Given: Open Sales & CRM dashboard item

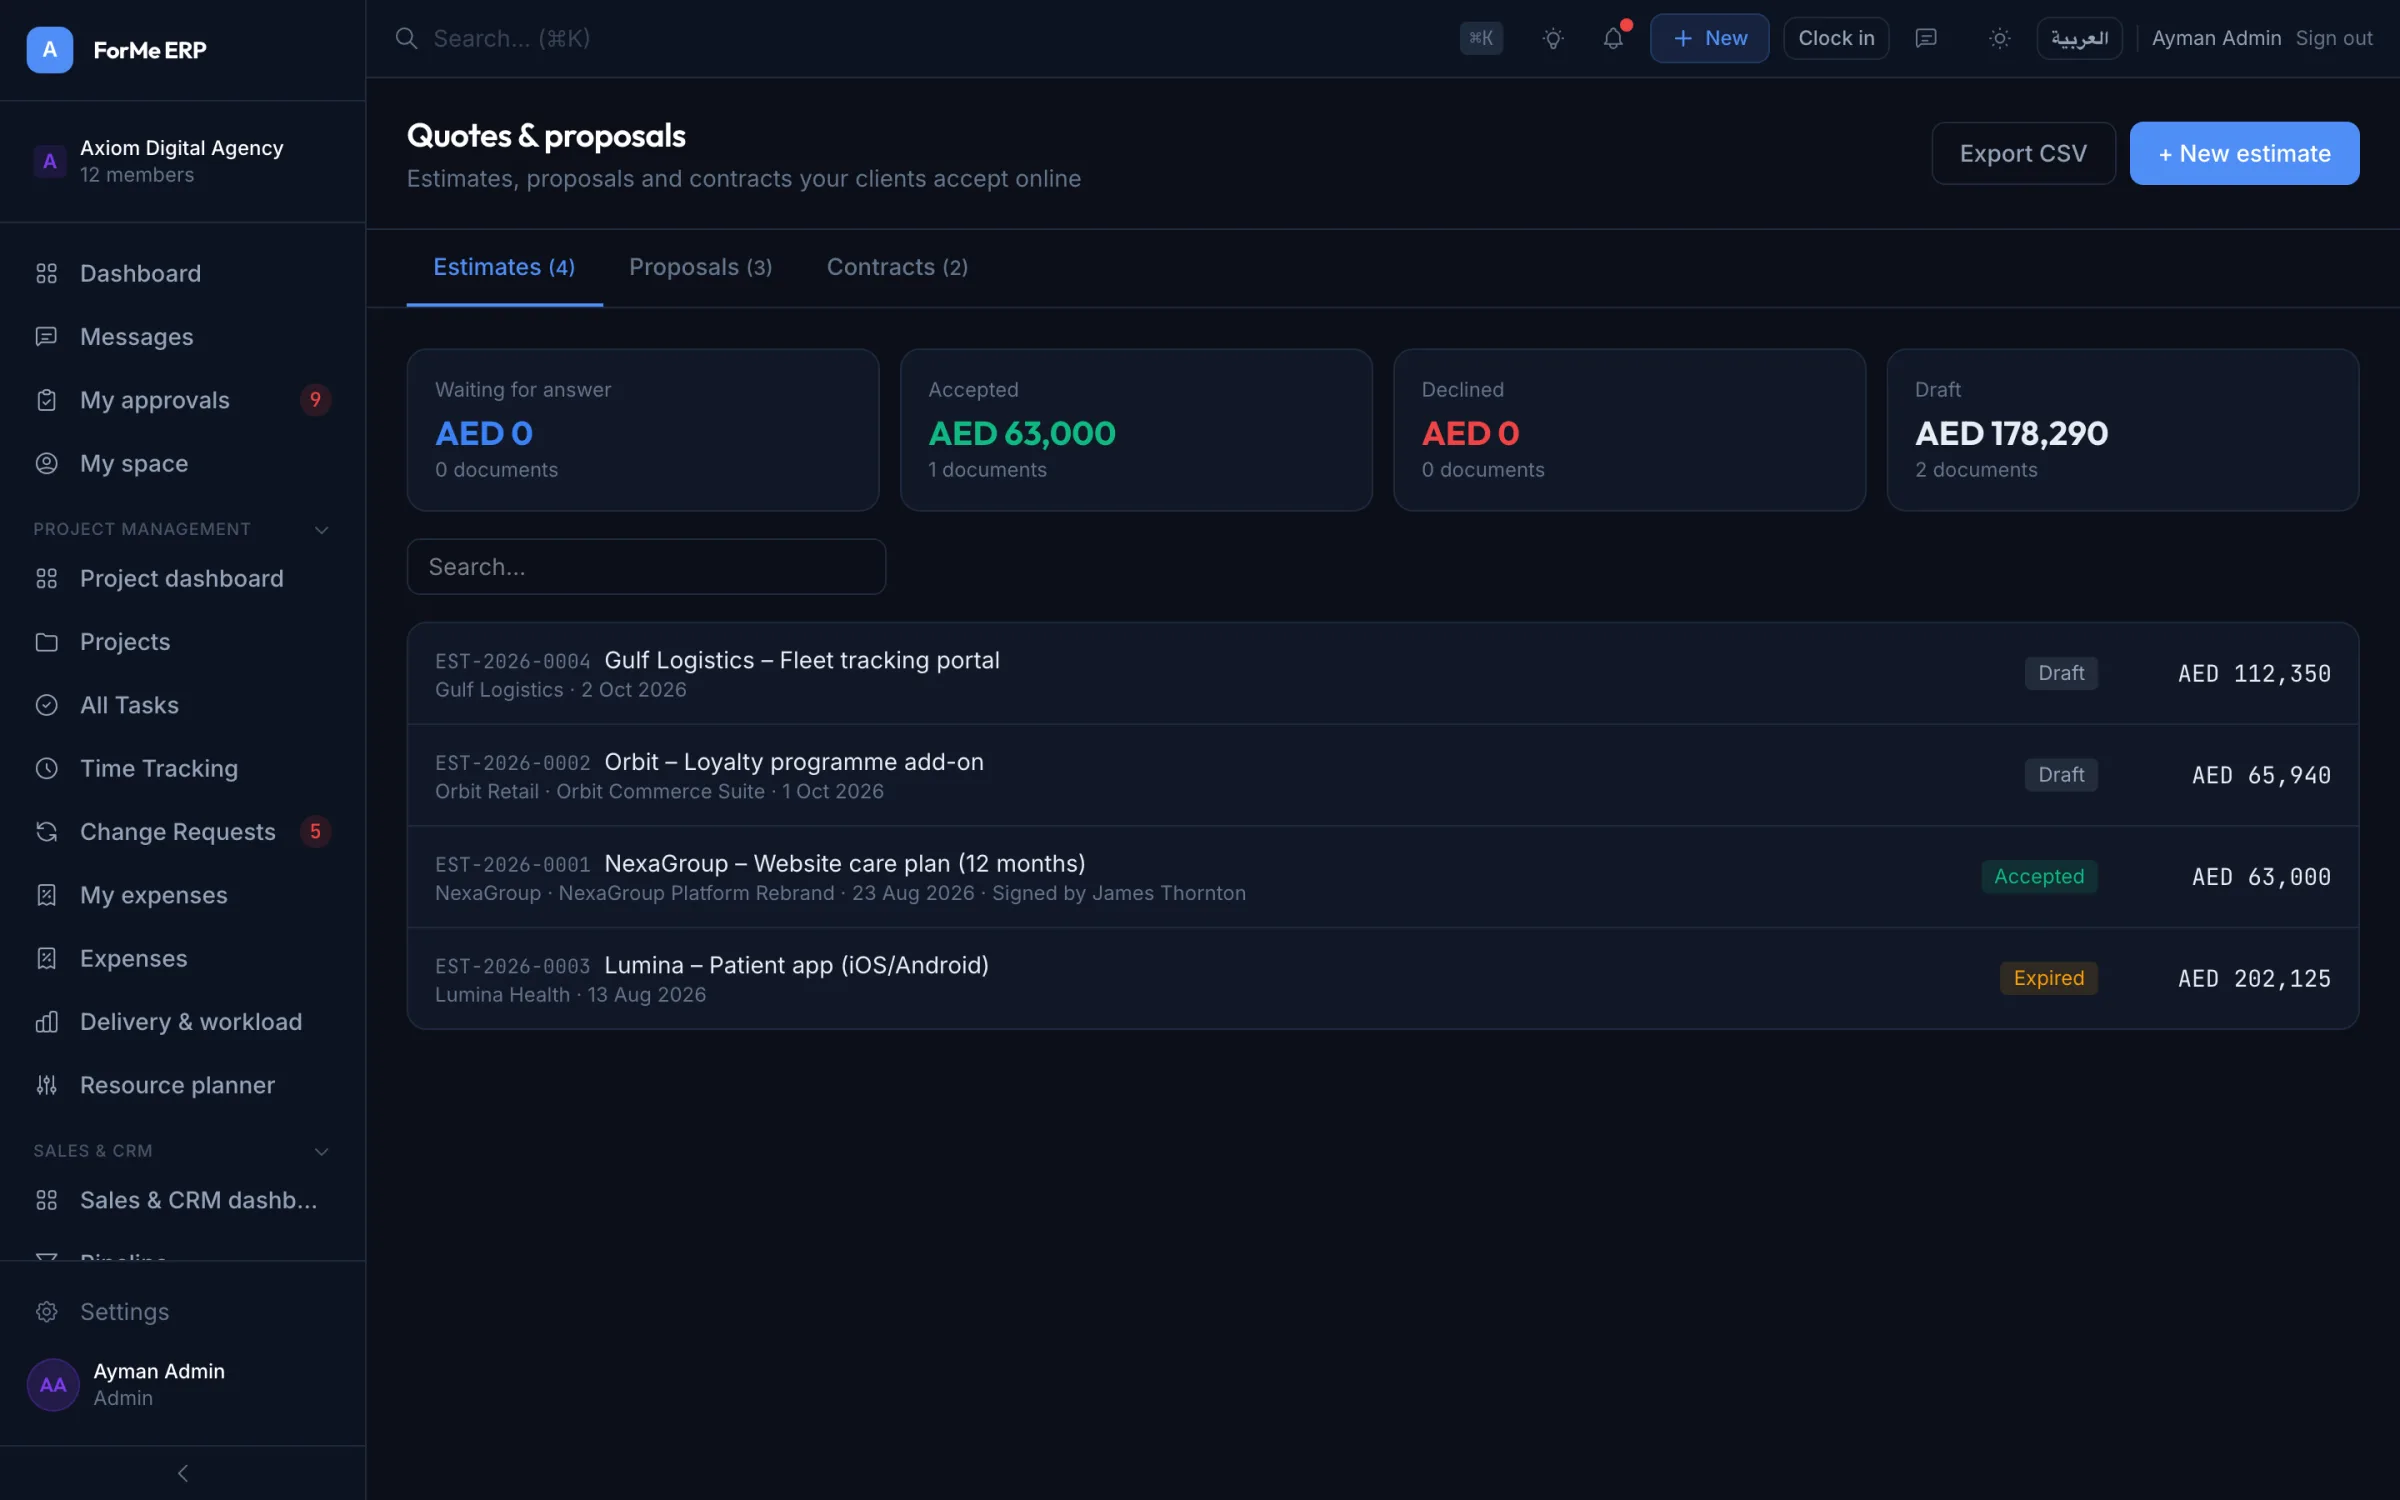Looking at the screenshot, I should pos(182,1200).
